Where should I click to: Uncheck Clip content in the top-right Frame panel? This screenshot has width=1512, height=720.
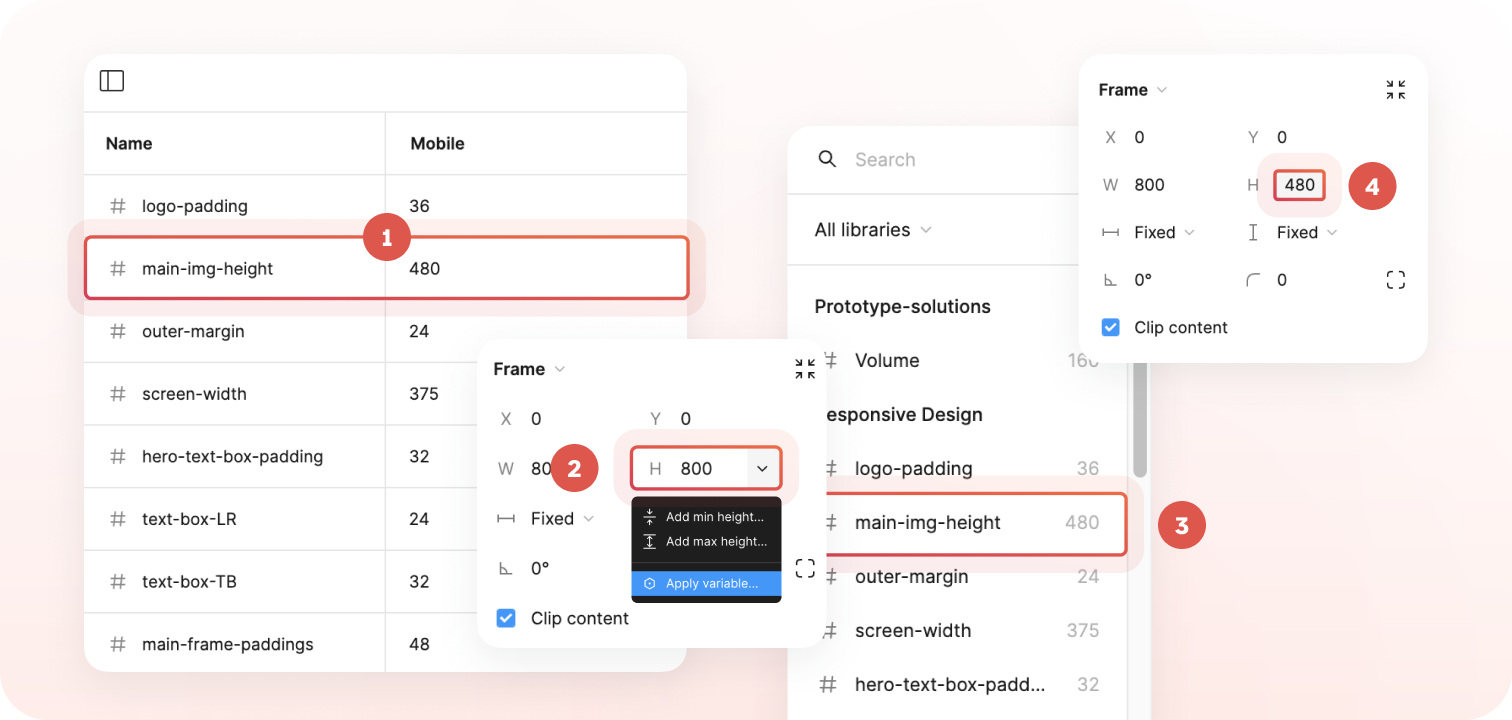coord(1110,327)
